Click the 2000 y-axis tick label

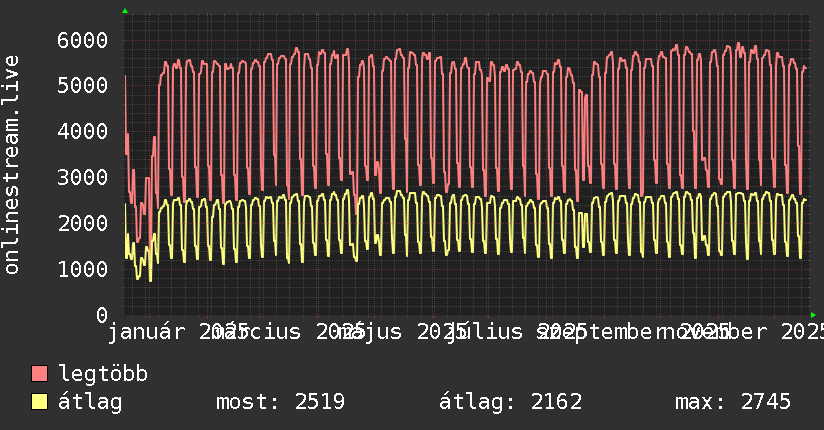coord(80,224)
